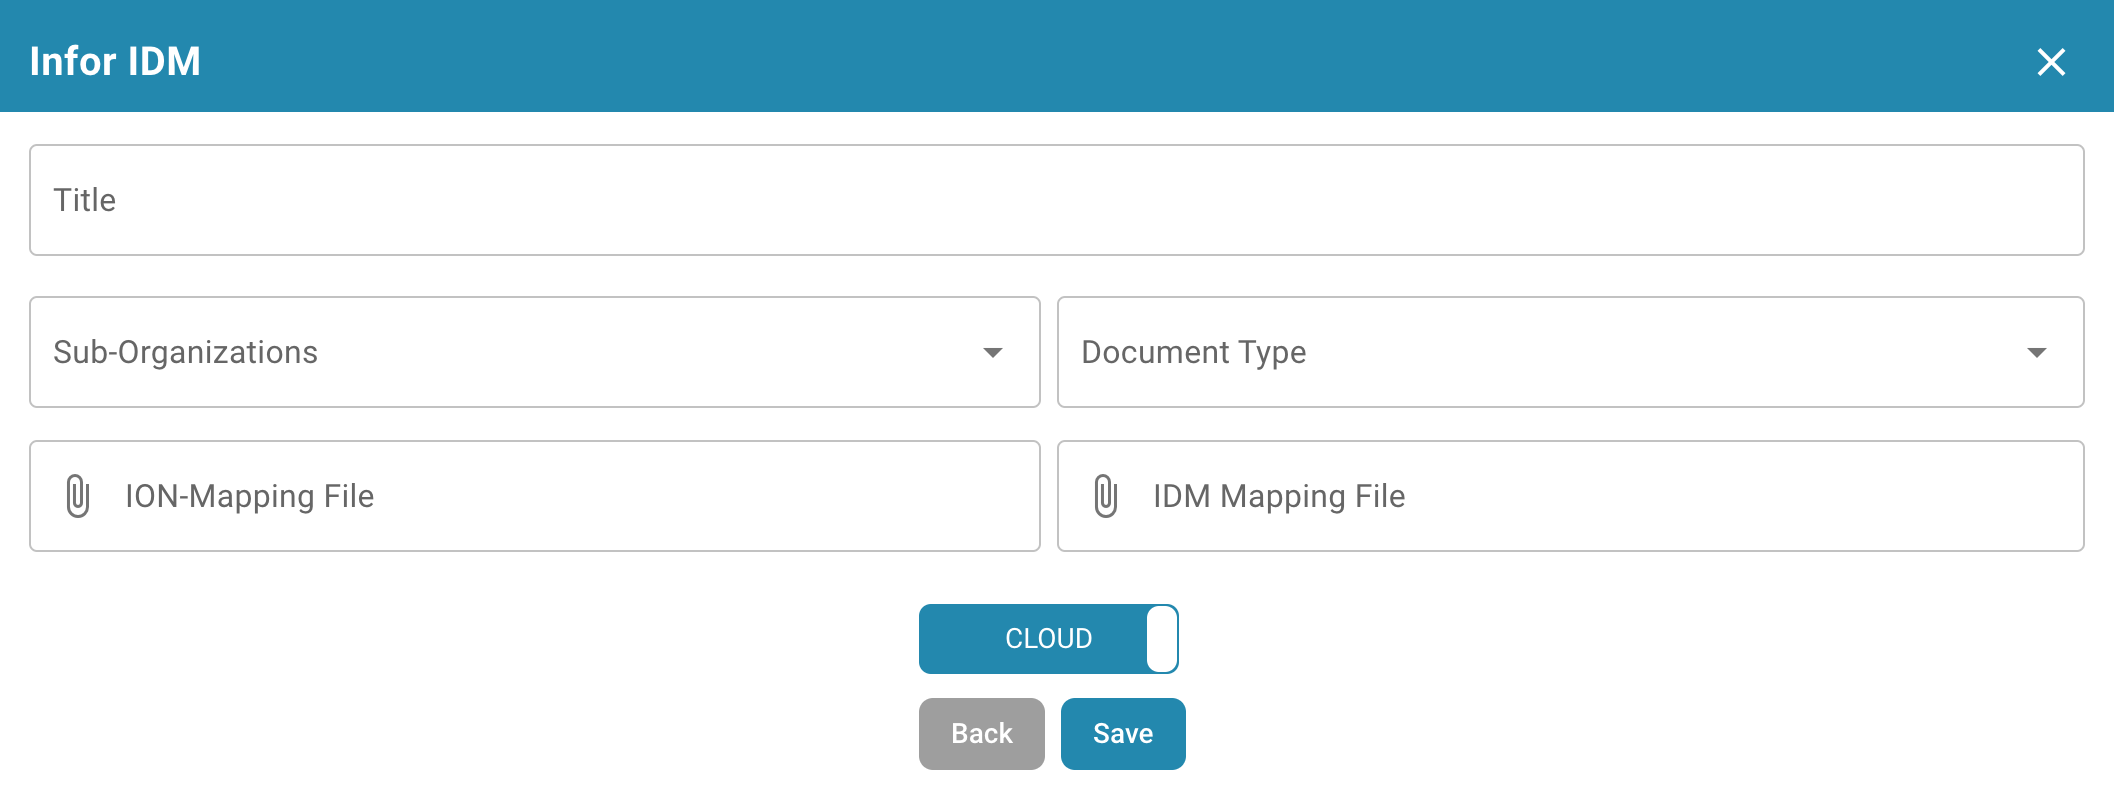This screenshot has width=2114, height=799.
Task: Click the Infor IDM header title
Action: coord(115,62)
